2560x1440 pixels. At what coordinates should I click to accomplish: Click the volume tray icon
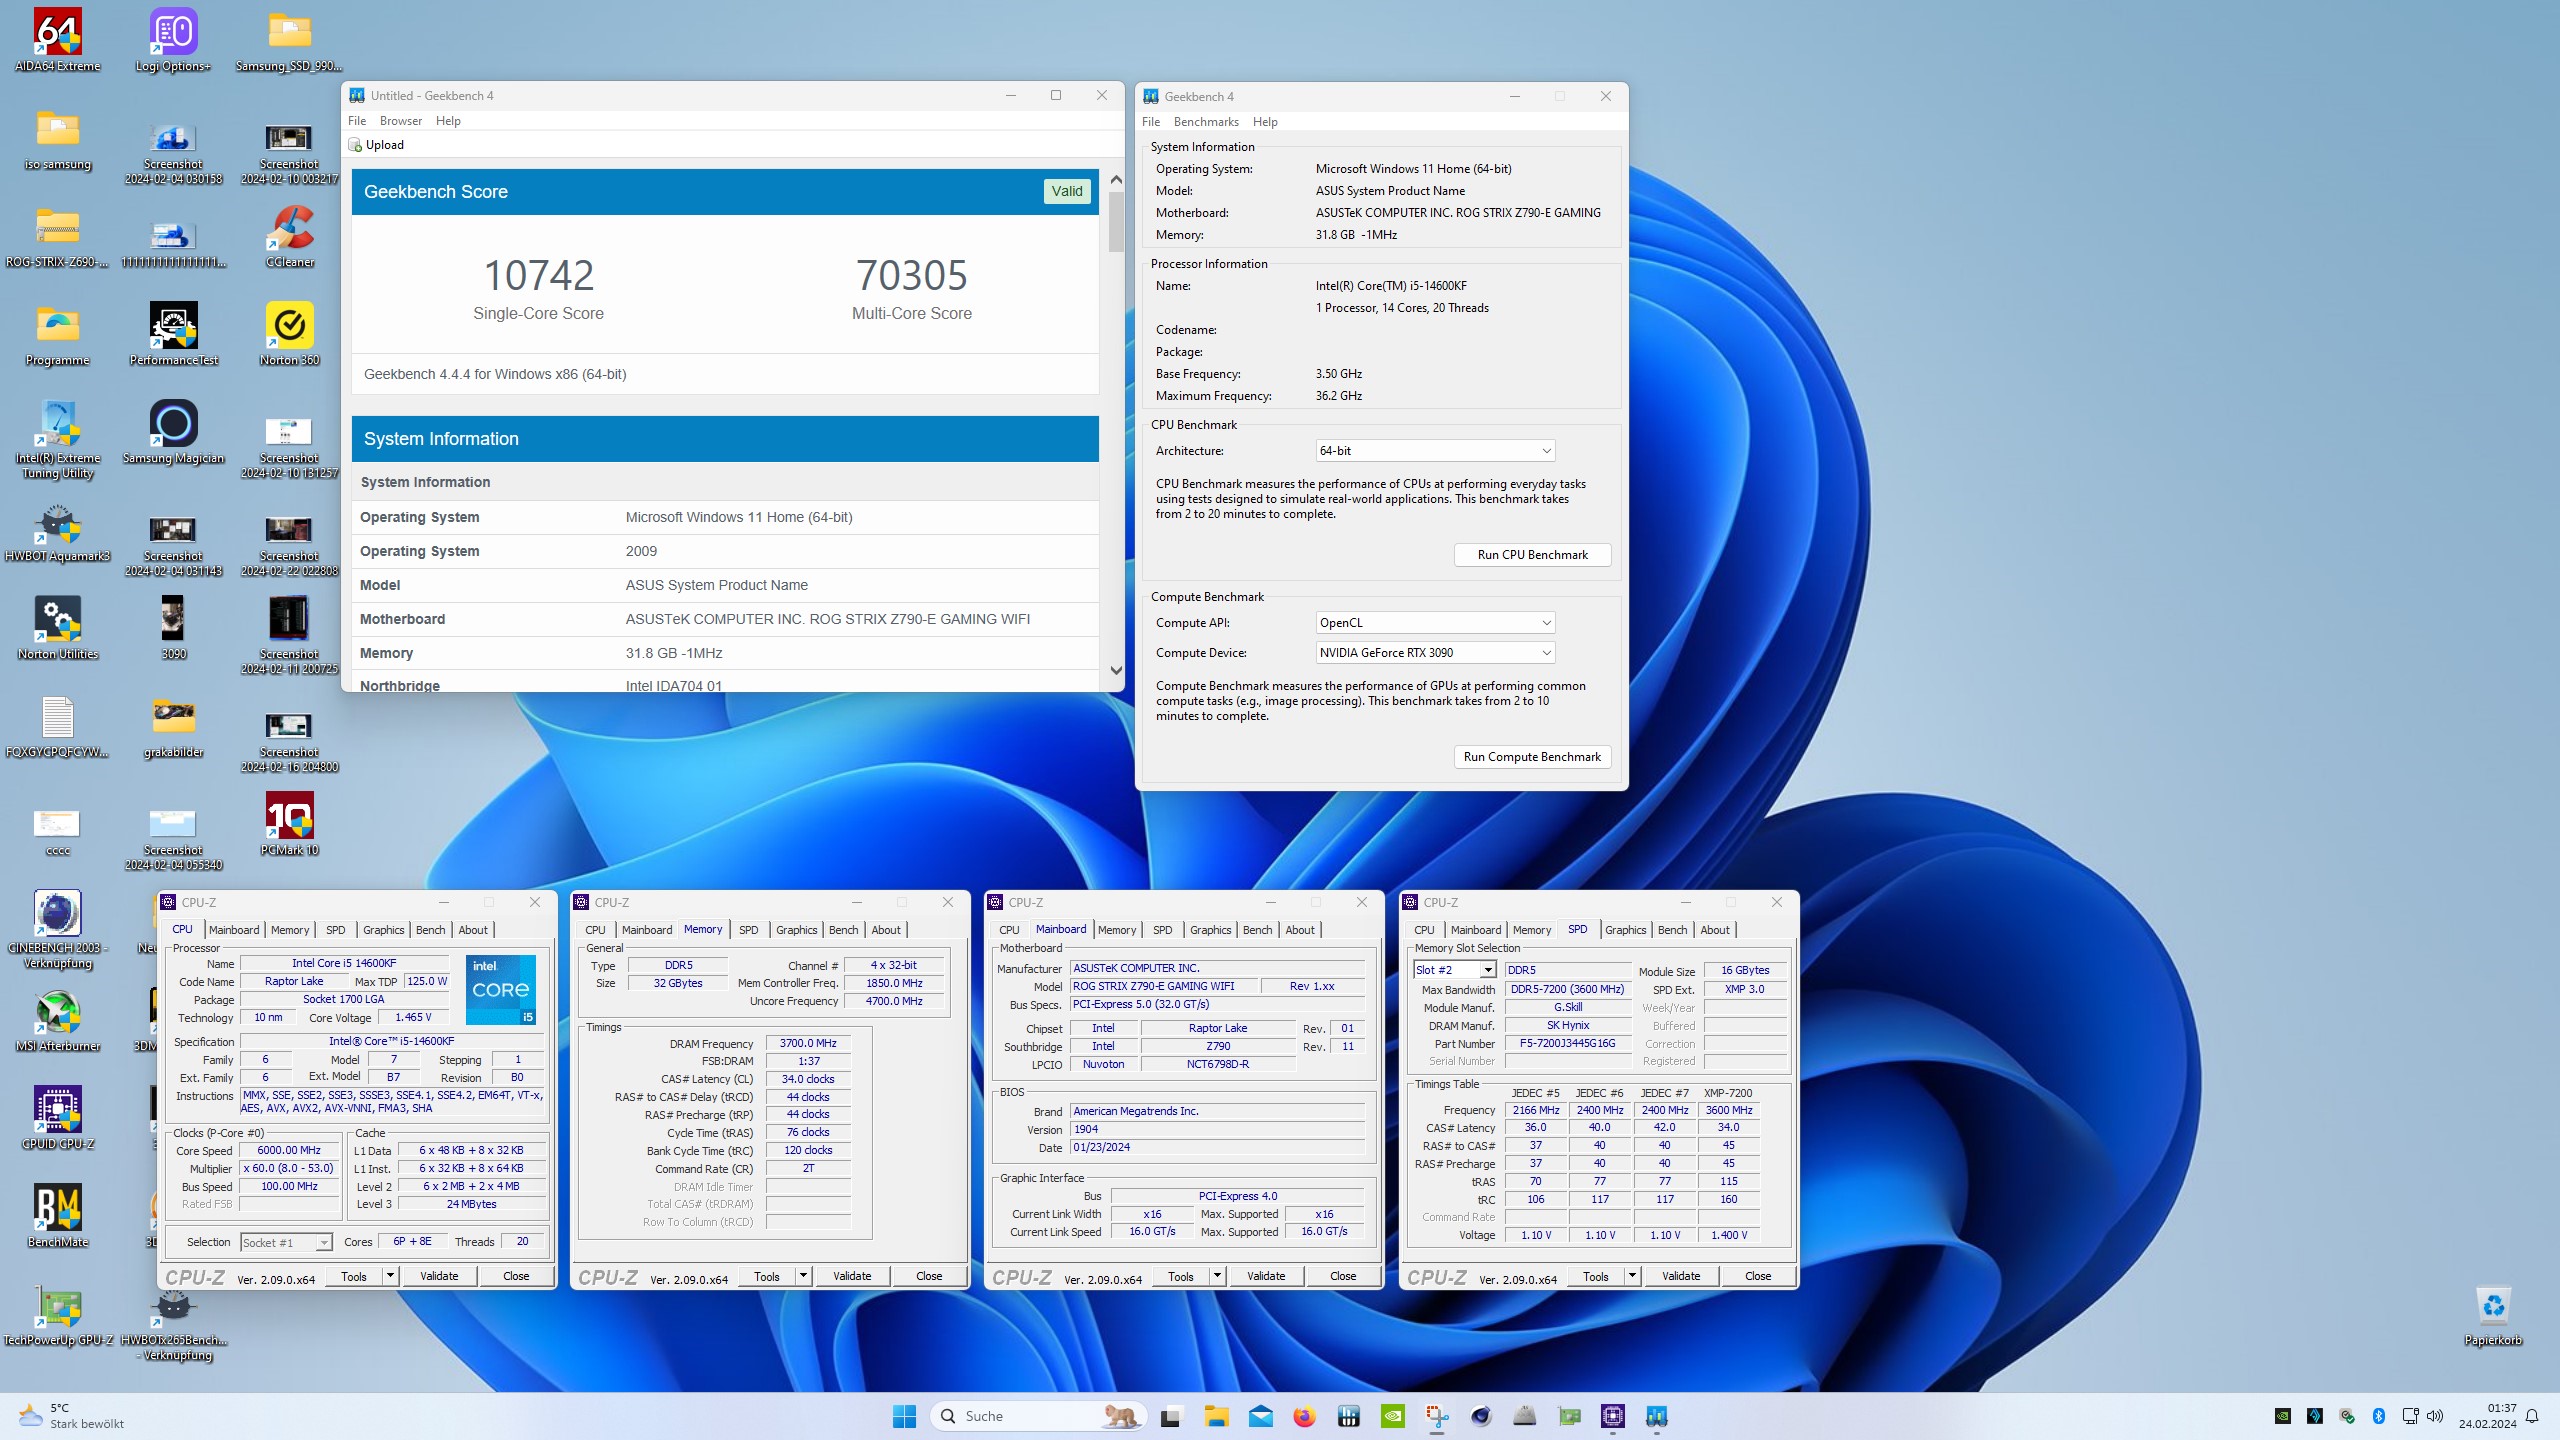point(2435,1416)
